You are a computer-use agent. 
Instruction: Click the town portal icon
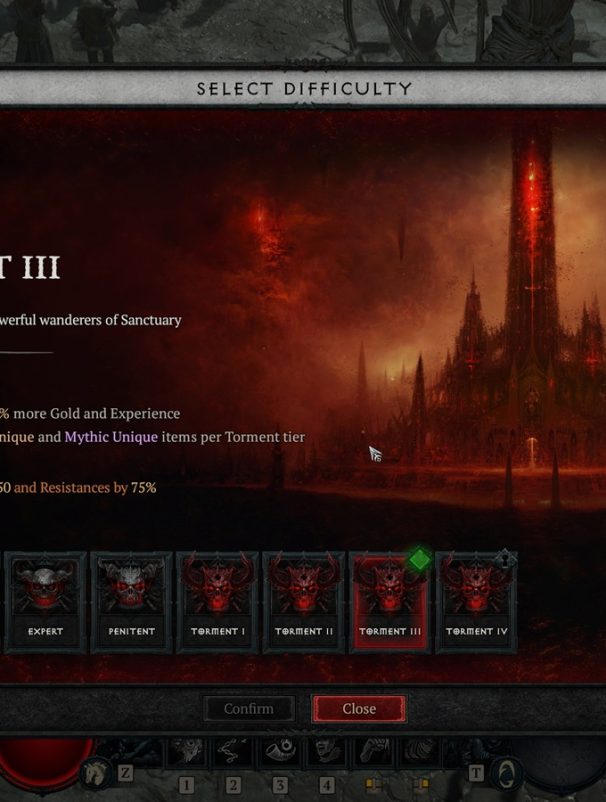click(x=505, y=773)
